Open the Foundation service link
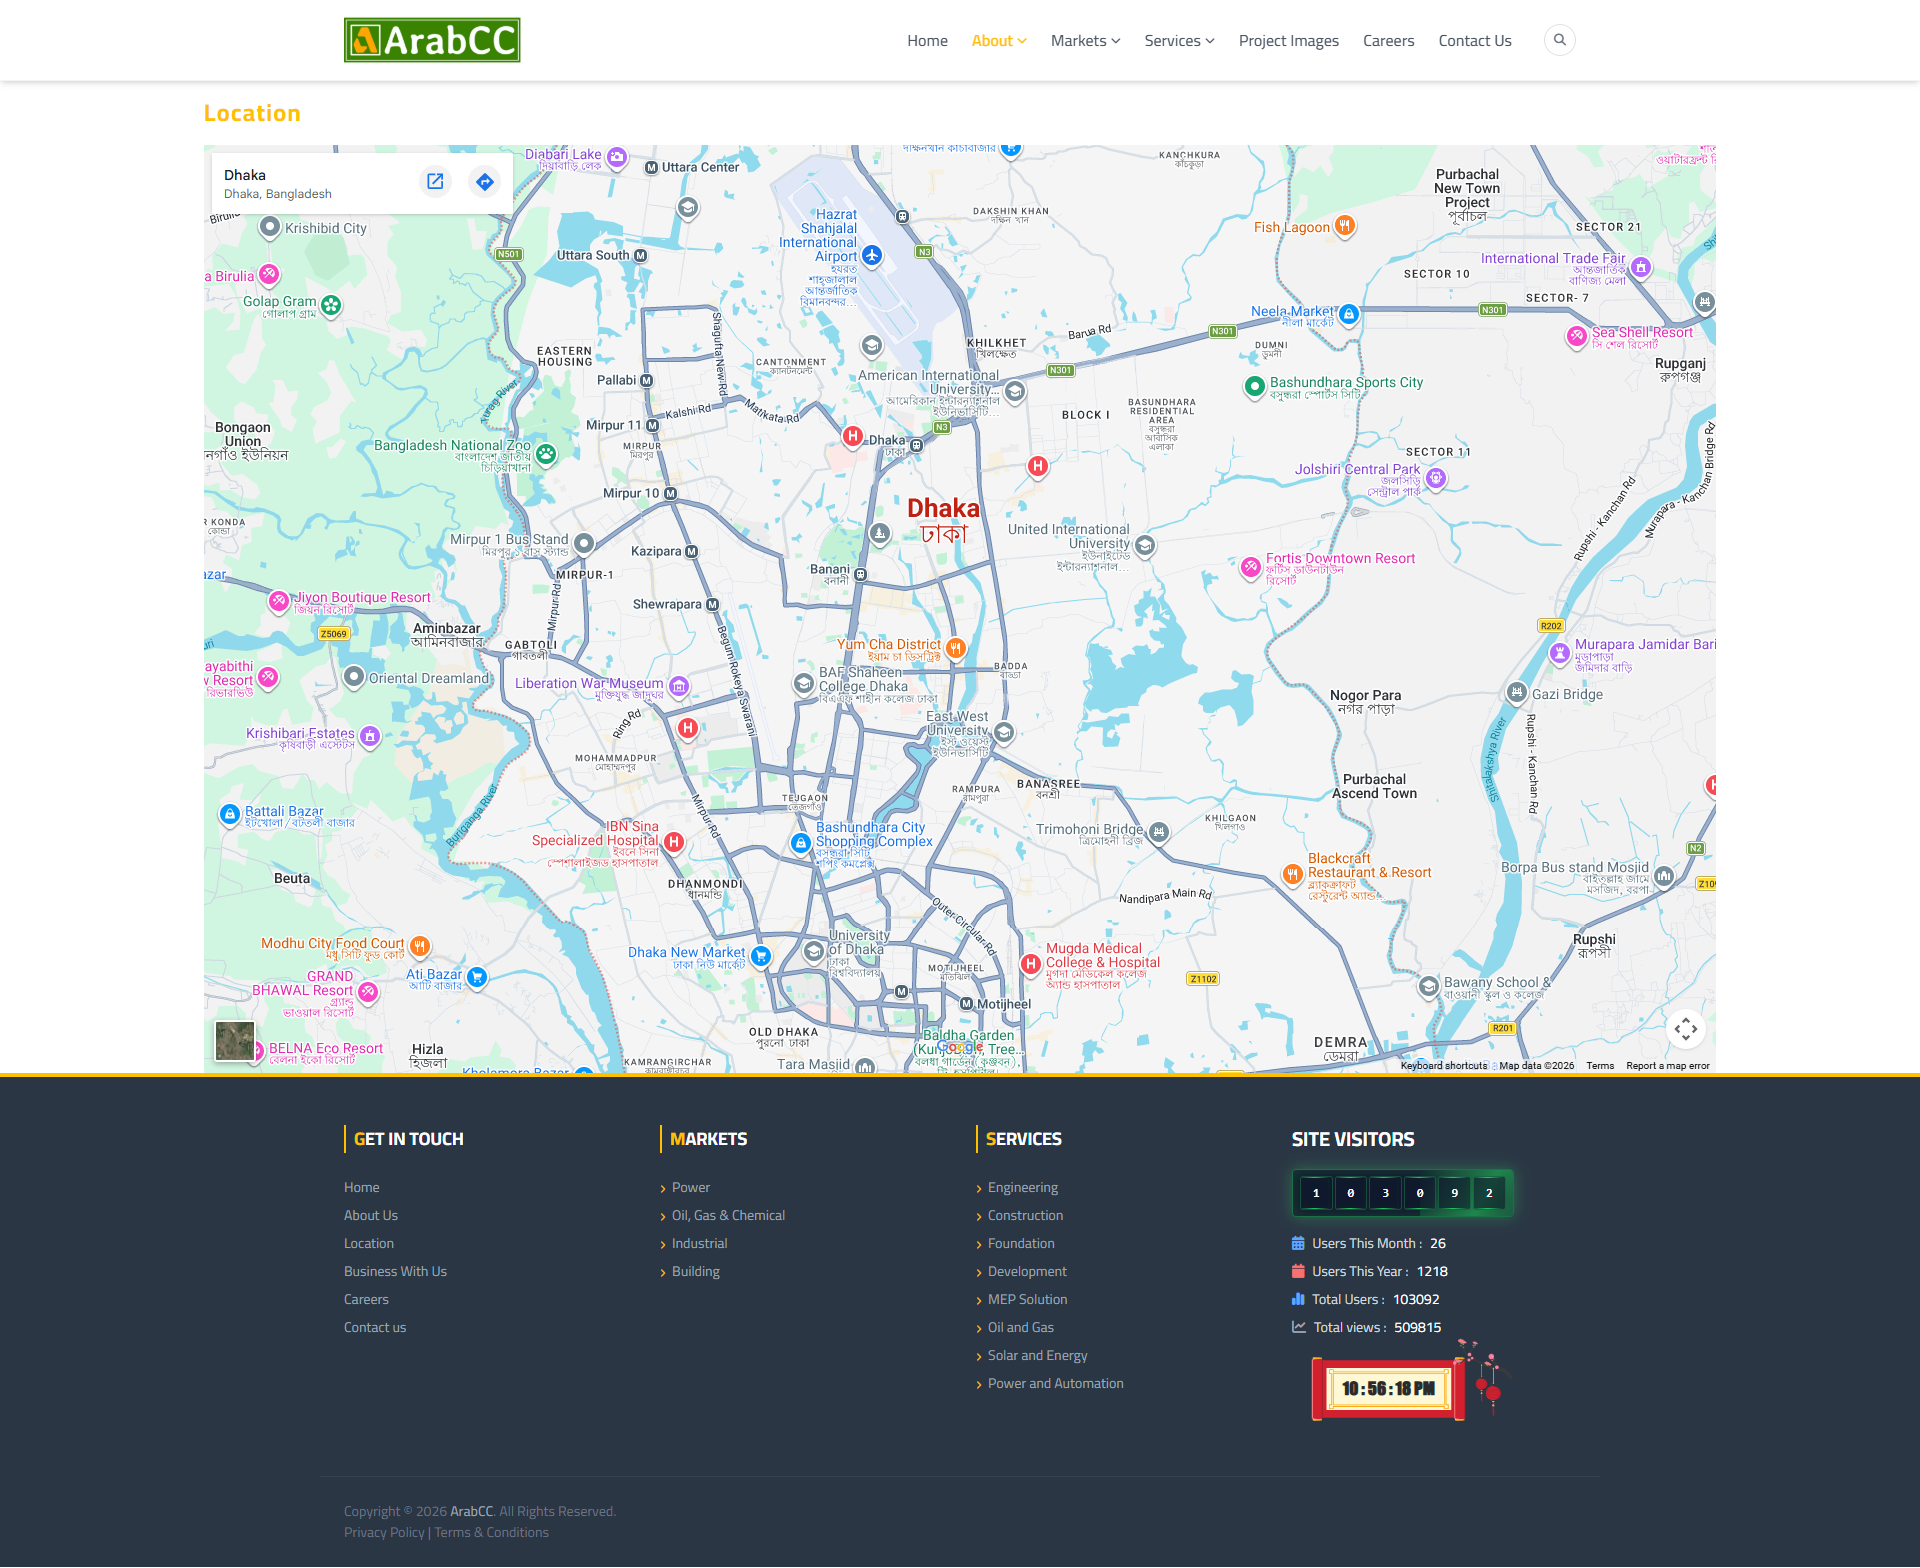Screen dimensions: 1920x1568 pyautogui.click(x=1021, y=1244)
